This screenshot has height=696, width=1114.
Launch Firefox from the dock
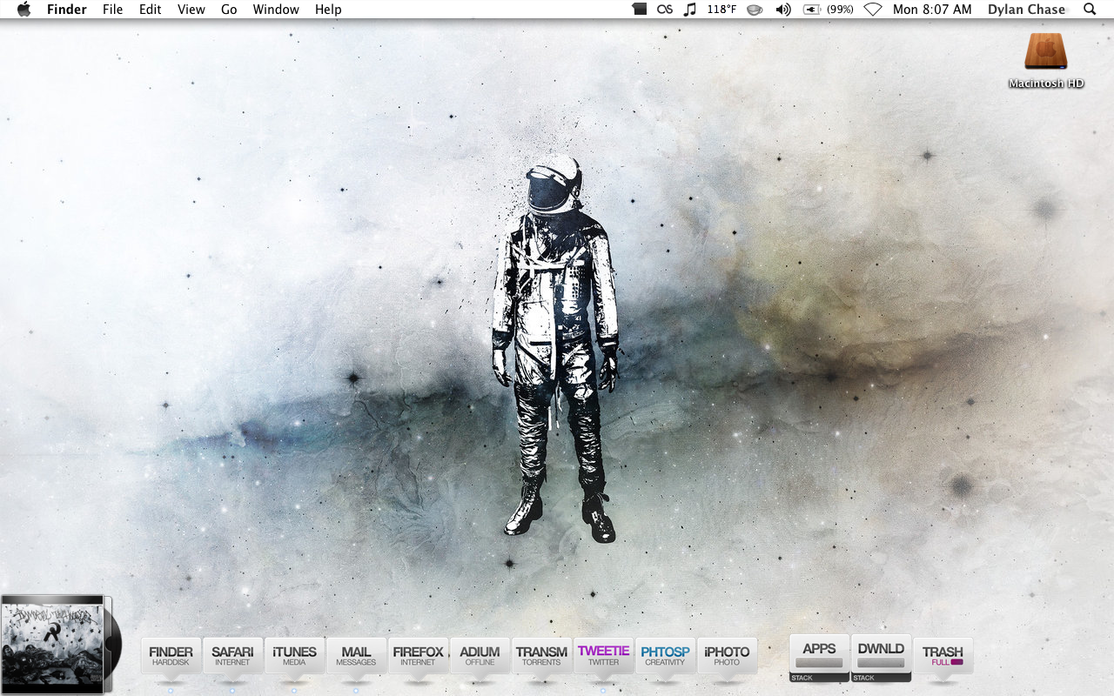pos(418,655)
